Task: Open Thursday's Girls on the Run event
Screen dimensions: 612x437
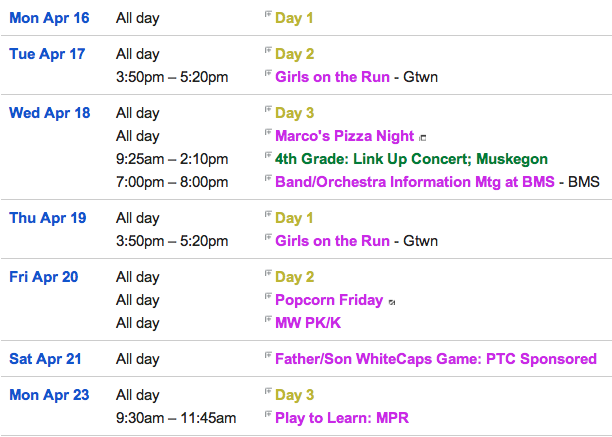Action: tap(333, 241)
